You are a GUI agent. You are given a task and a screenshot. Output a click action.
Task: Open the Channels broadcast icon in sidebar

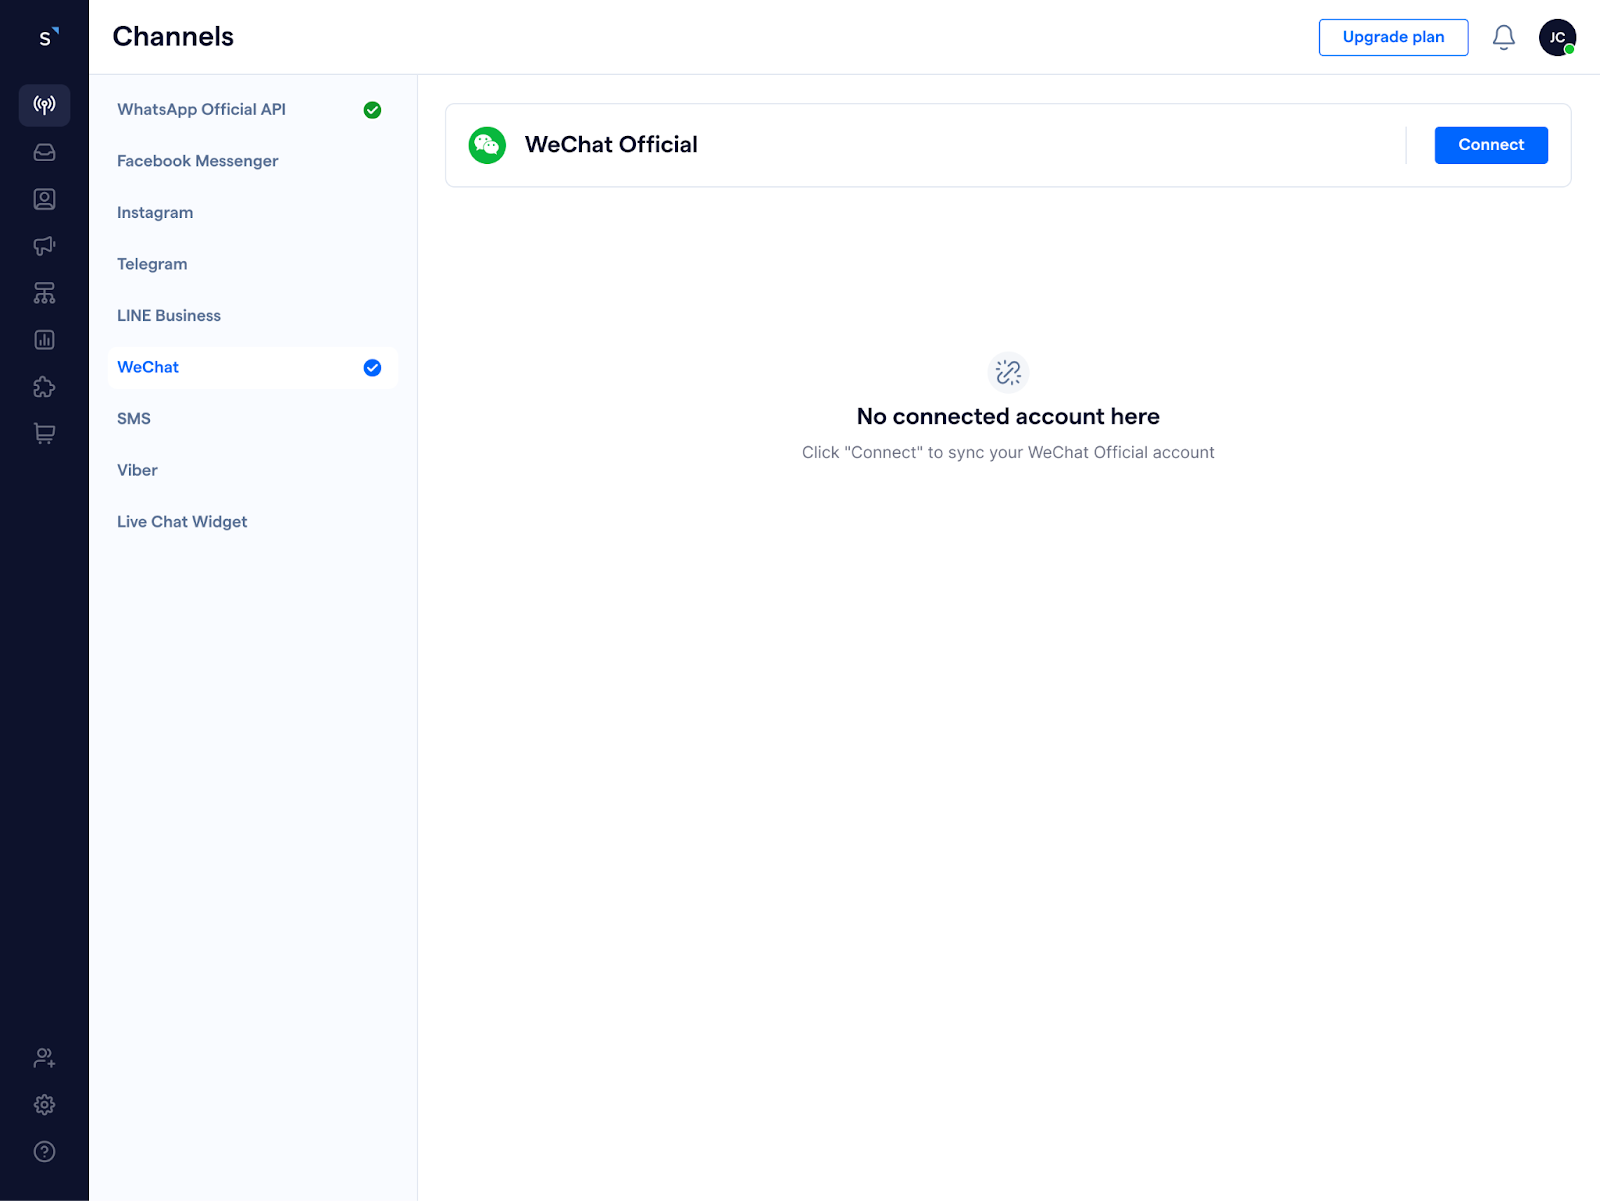coord(44,105)
